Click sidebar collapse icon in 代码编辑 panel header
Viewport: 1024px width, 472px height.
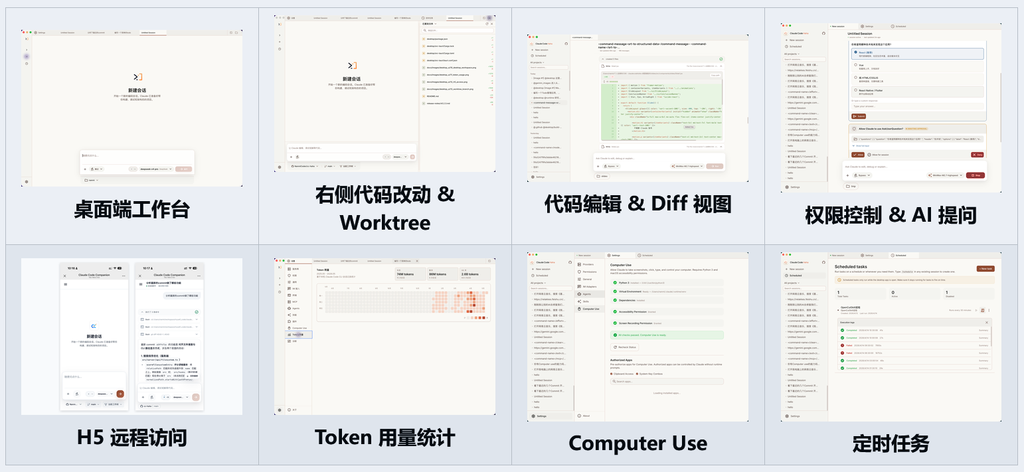coord(566,44)
